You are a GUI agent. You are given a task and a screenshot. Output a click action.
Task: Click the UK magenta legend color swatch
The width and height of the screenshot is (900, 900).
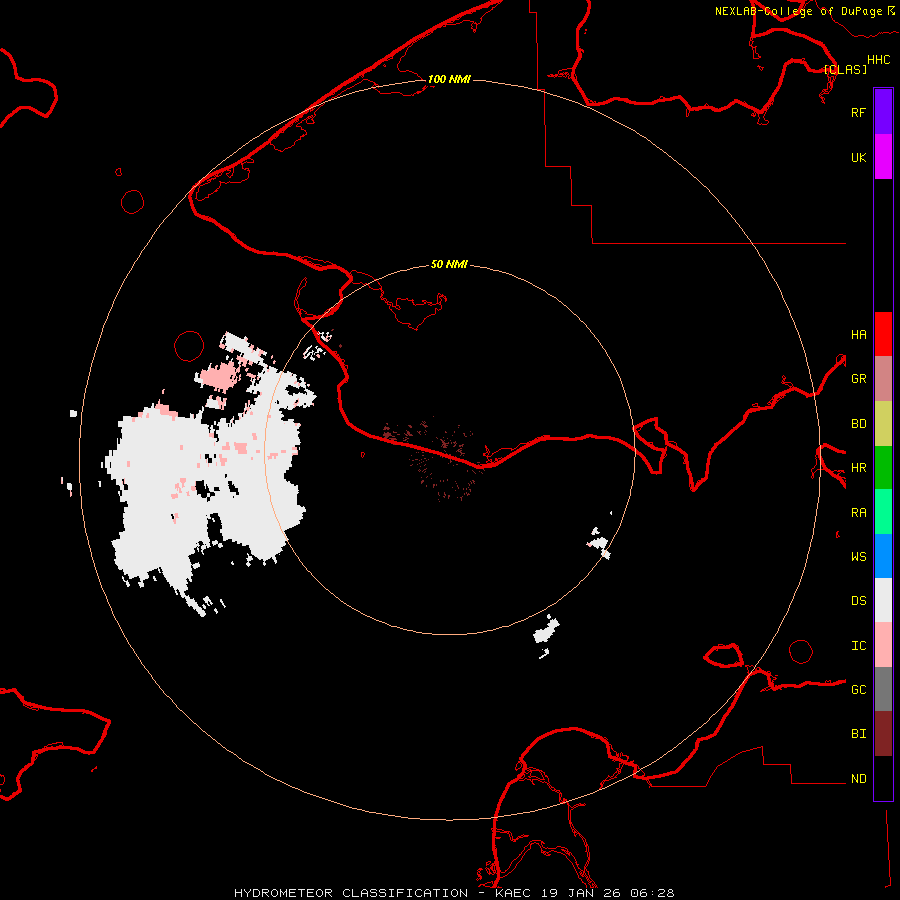point(883,157)
